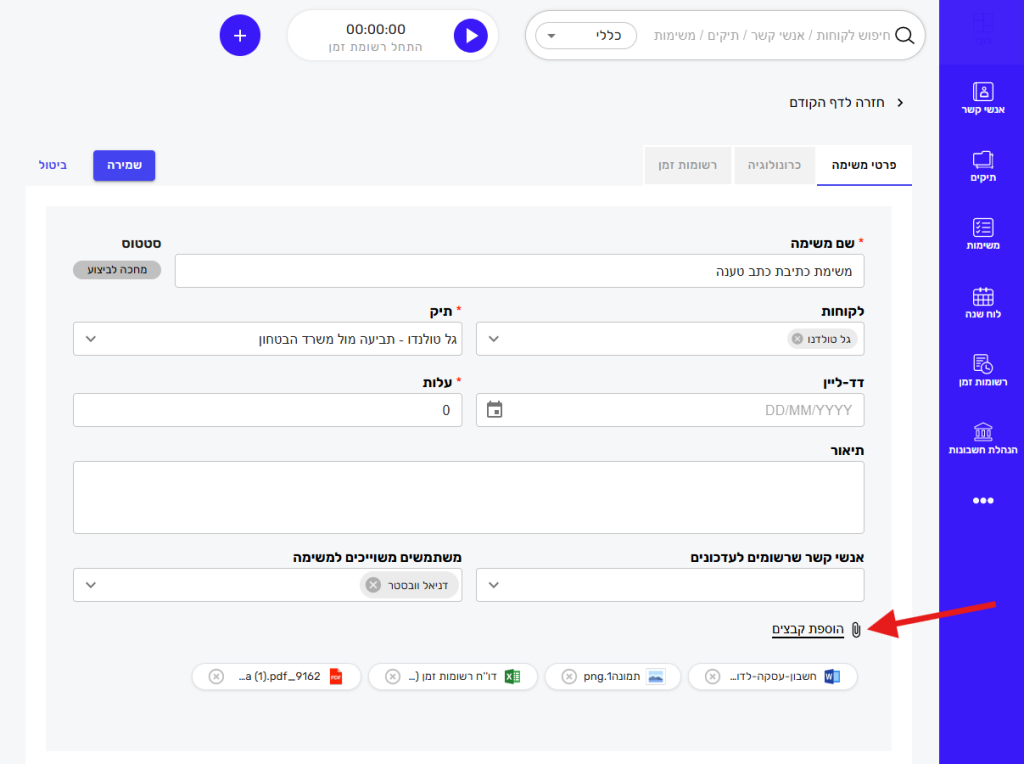Start the time recording play button
This screenshot has height=764, width=1024.
[x=470, y=36]
